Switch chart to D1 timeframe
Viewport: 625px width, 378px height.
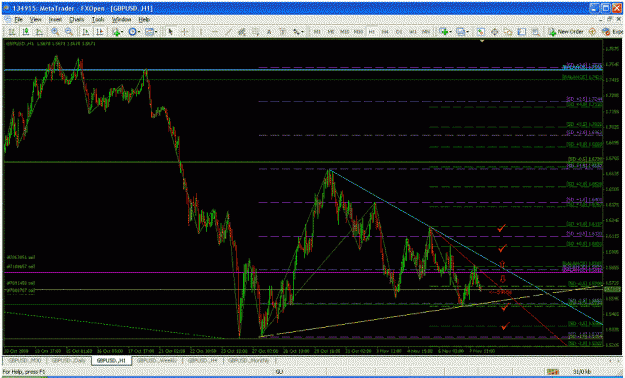point(399,32)
